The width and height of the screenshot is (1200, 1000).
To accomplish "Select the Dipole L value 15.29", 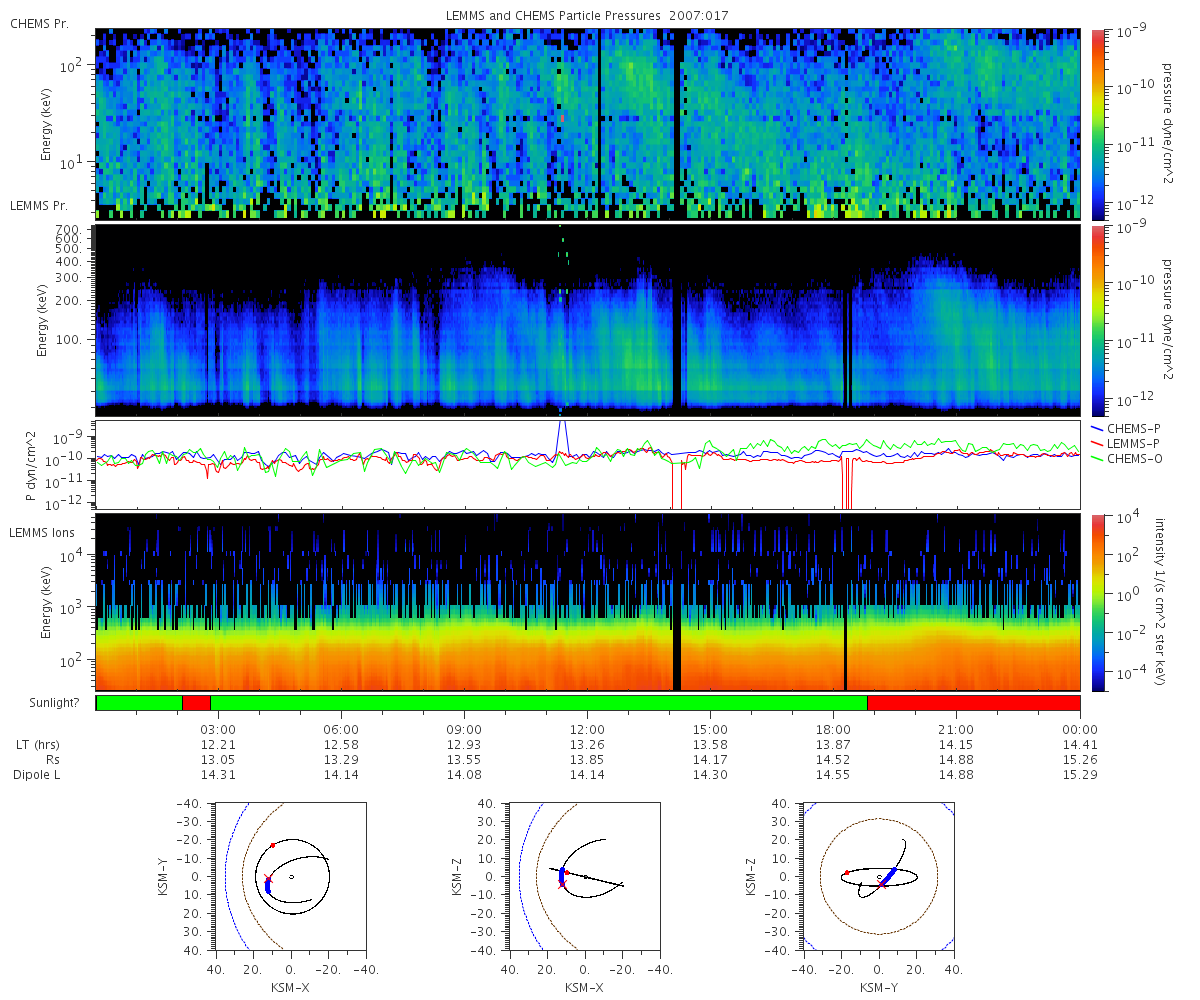I will pos(1080,774).
